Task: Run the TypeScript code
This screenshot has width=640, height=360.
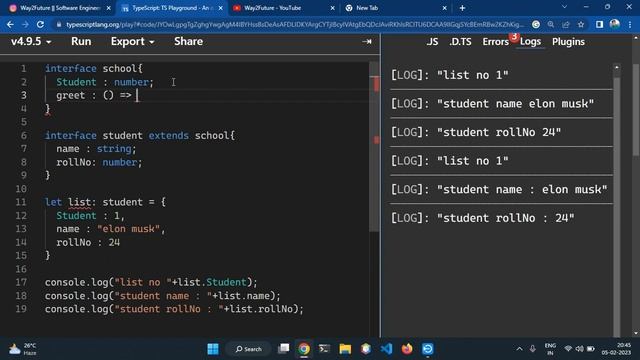Action: (x=81, y=42)
